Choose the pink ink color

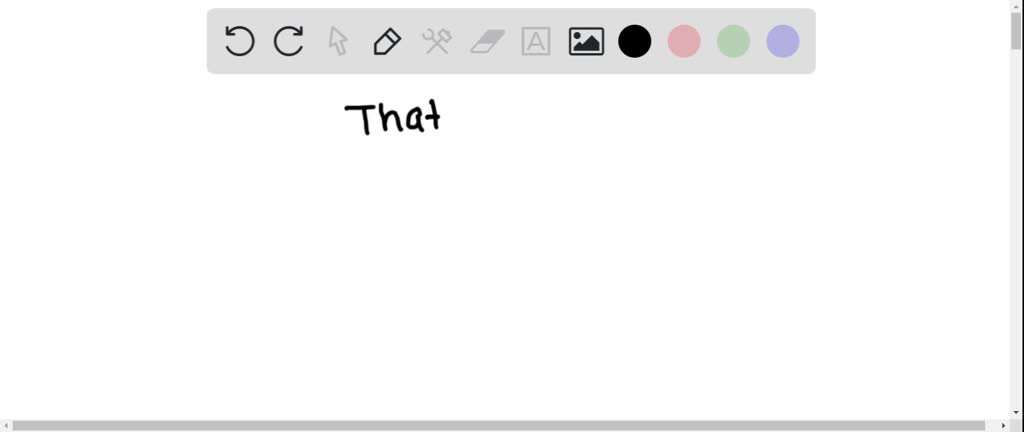(684, 41)
